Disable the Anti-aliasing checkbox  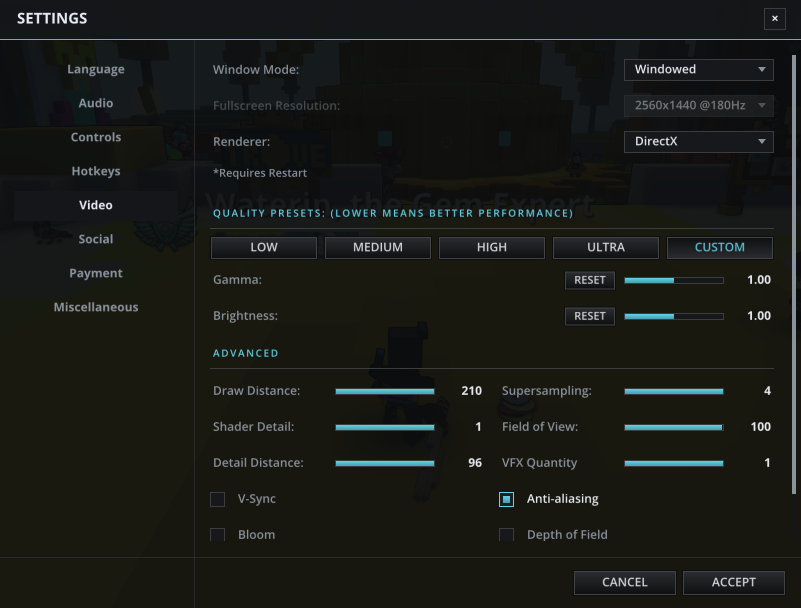click(x=506, y=499)
